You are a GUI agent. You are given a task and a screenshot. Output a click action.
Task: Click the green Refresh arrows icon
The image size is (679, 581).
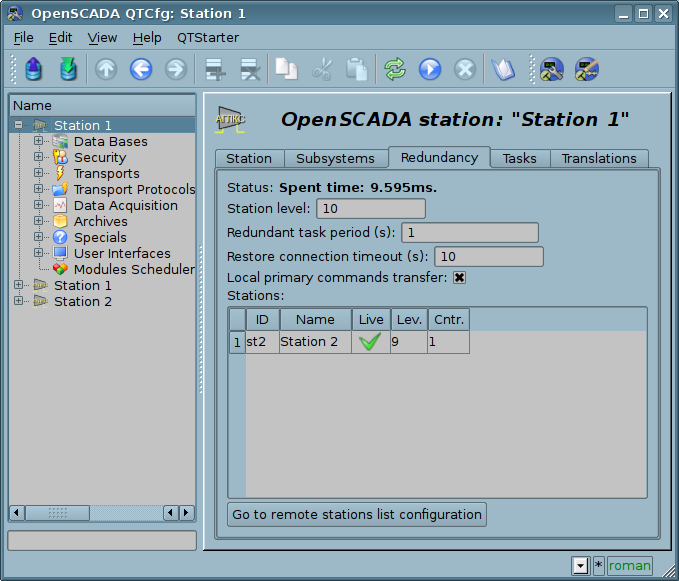pos(395,69)
